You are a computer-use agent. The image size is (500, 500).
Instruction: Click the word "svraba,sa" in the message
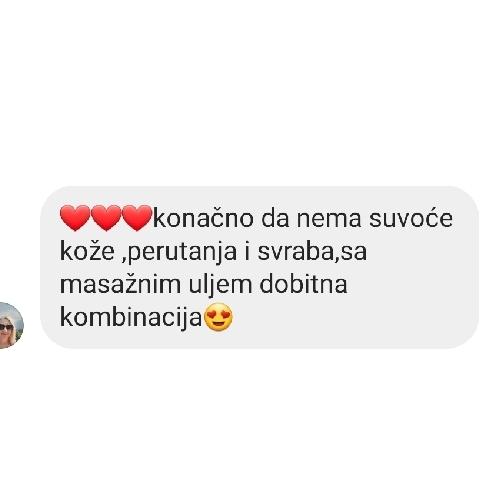pyautogui.click(x=312, y=252)
